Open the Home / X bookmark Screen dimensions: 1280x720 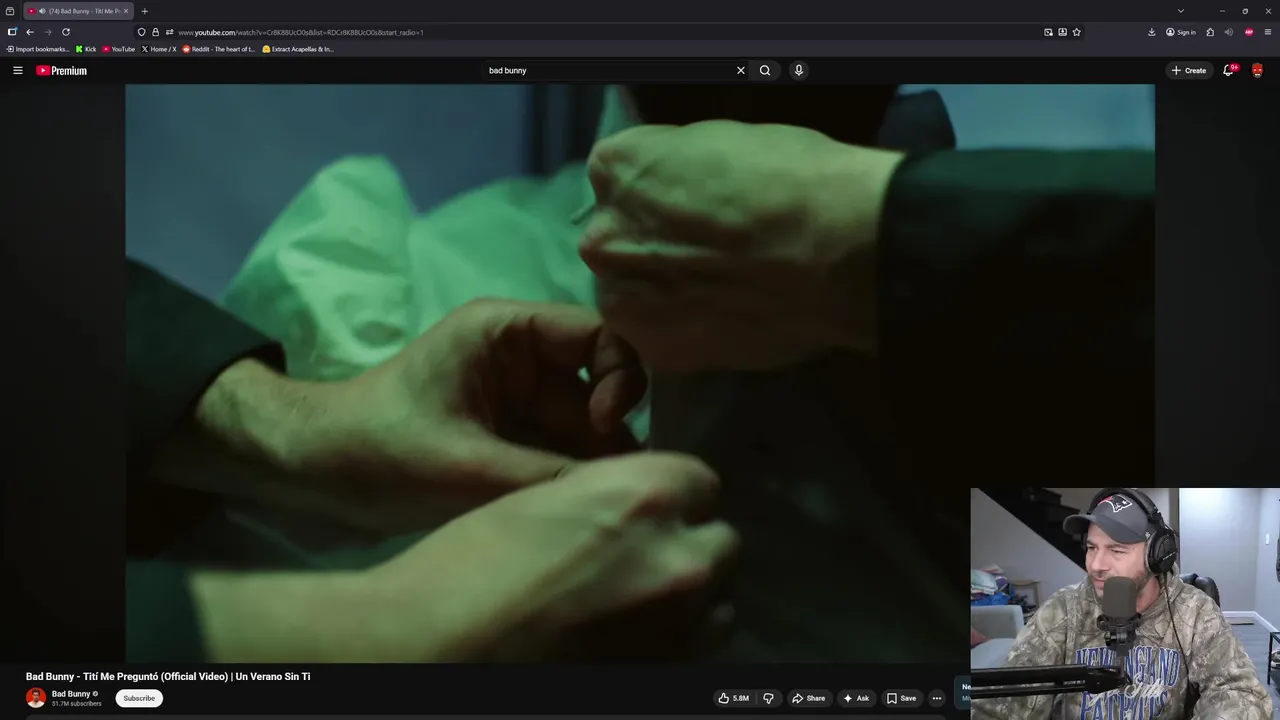click(x=159, y=49)
